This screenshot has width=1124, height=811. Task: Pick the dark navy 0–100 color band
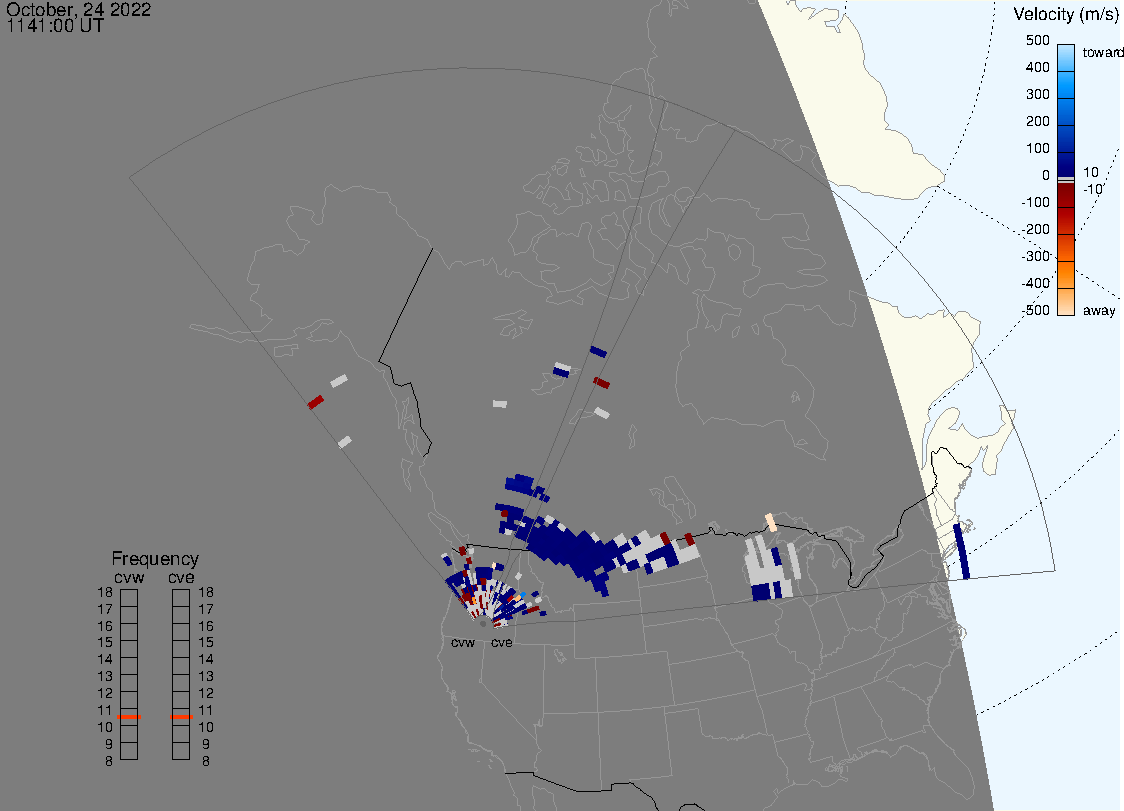point(1066,164)
